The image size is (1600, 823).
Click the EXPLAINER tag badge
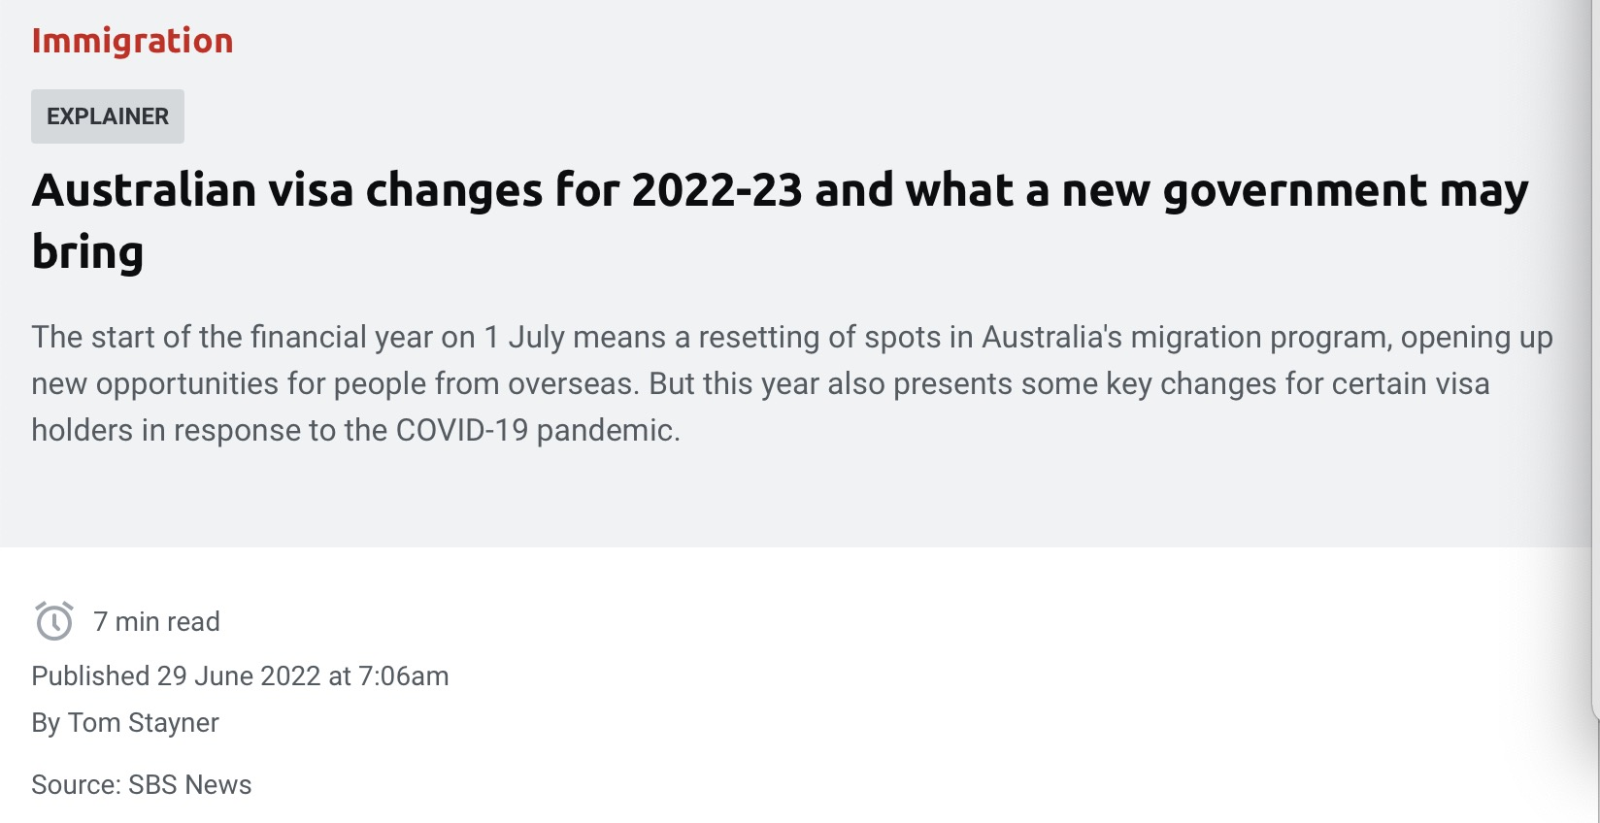[x=108, y=117]
